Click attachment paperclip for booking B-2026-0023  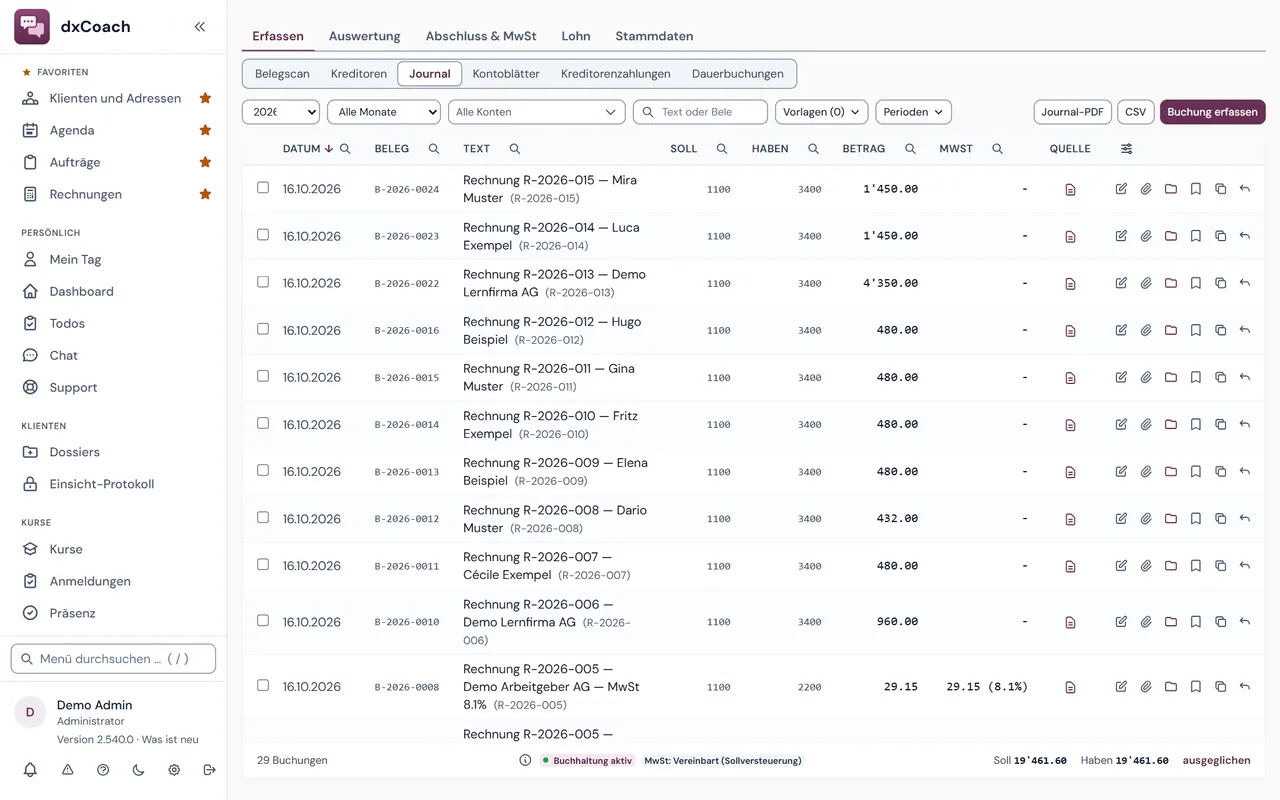click(x=1146, y=236)
